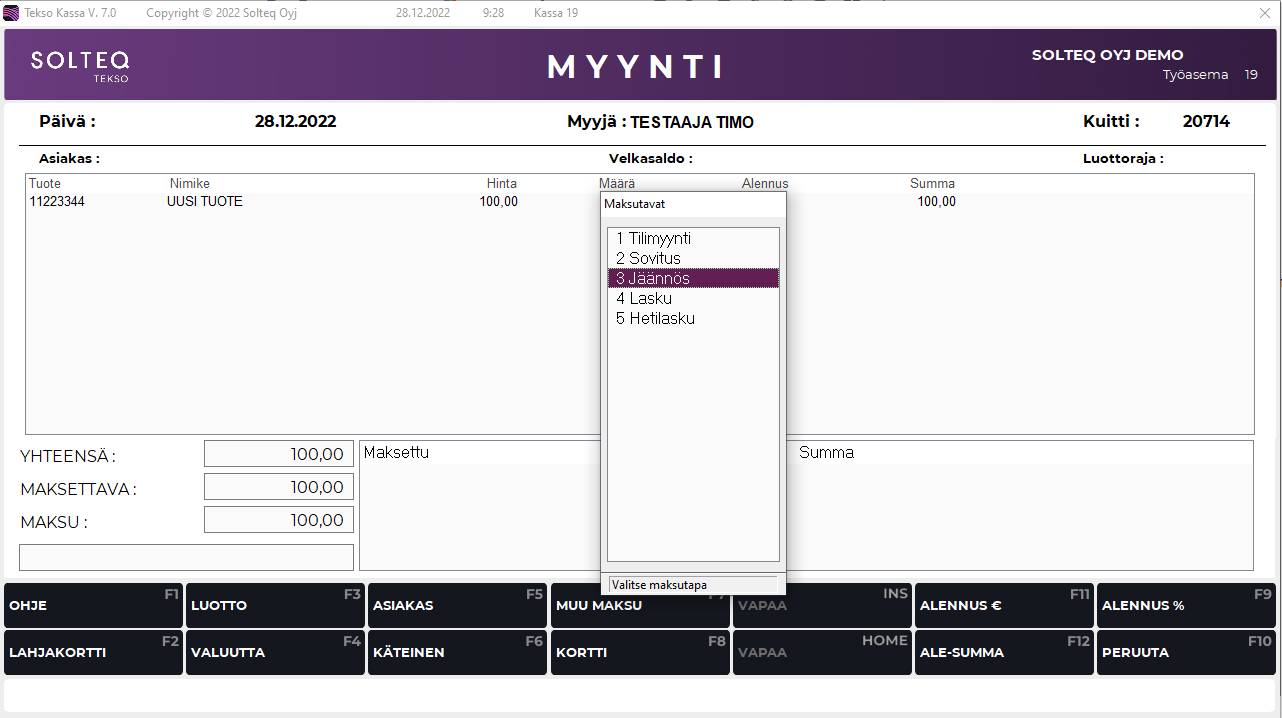Cancel with PERUUTA F10 button
This screenshot has width=1282, height=718.
pos(1185,652)
